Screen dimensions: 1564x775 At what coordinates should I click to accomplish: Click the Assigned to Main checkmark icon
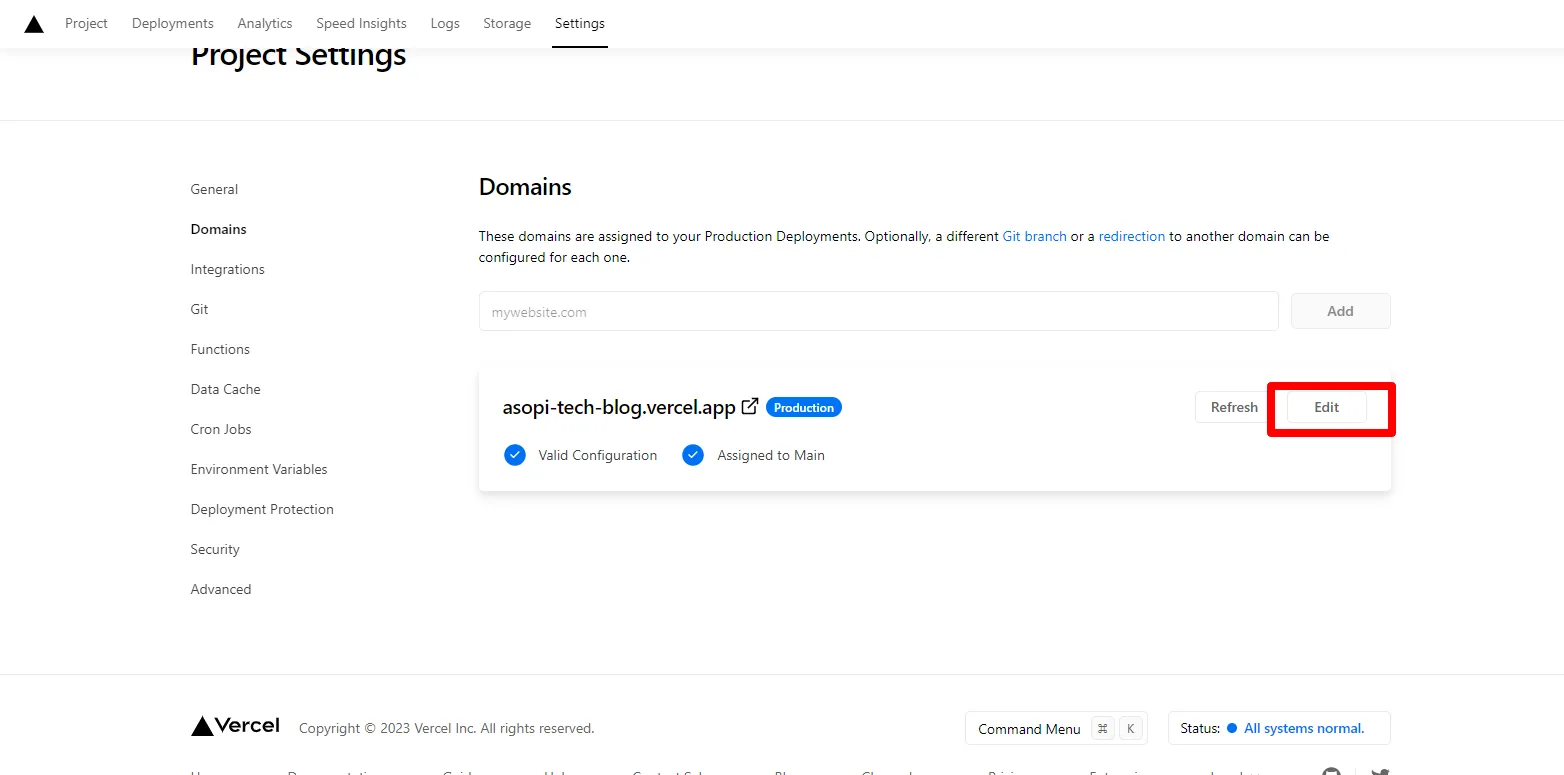click(x=693, y=455)
